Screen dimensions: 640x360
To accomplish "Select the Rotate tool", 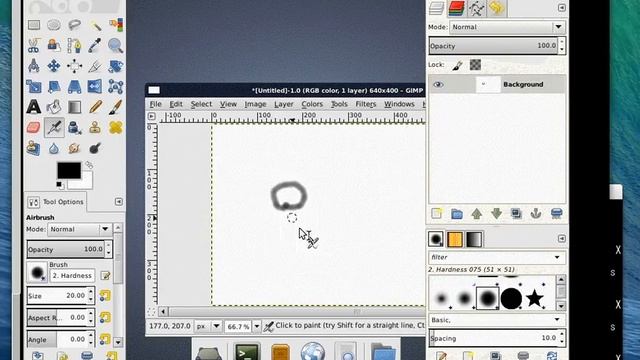I will pos(116,66).
